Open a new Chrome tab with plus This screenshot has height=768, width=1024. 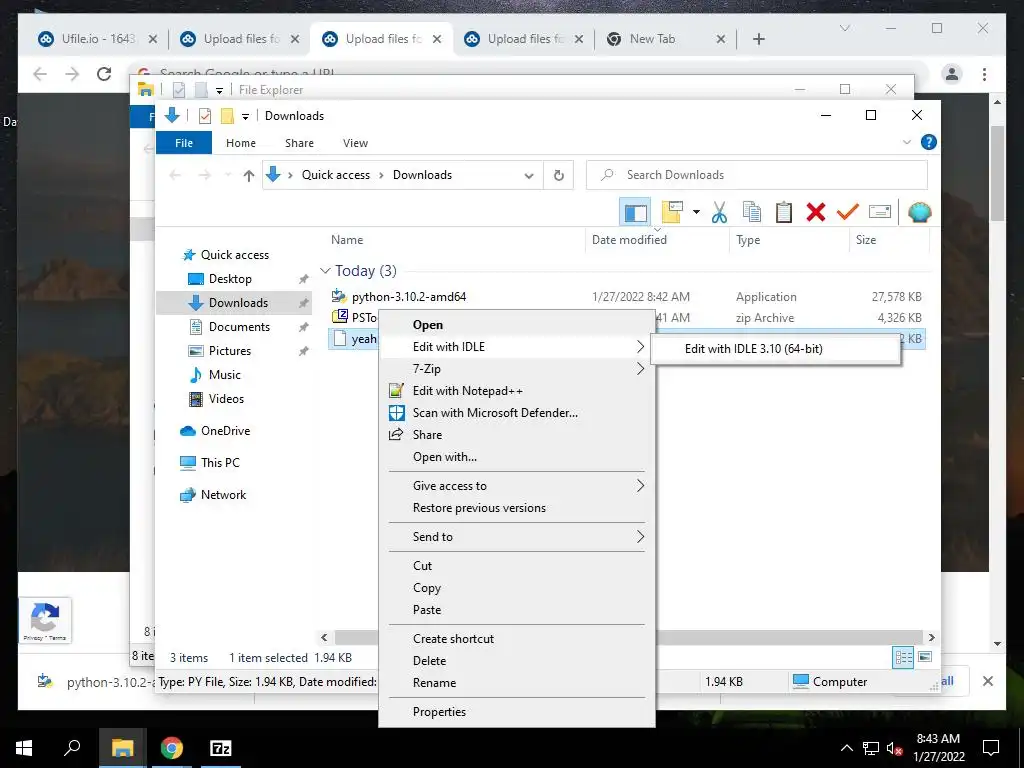[758, 39]
